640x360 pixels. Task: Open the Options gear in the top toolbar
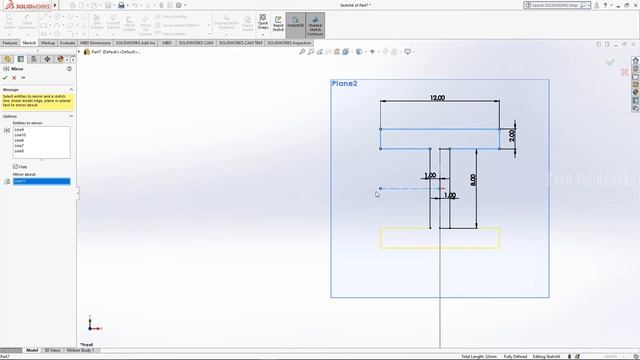[179, 5]
